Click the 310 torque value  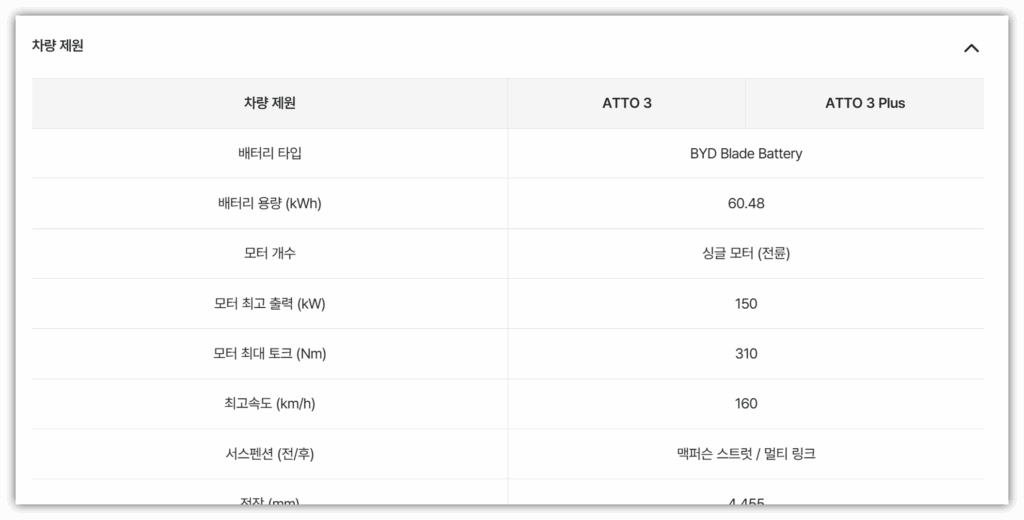(x=746, y=354)
